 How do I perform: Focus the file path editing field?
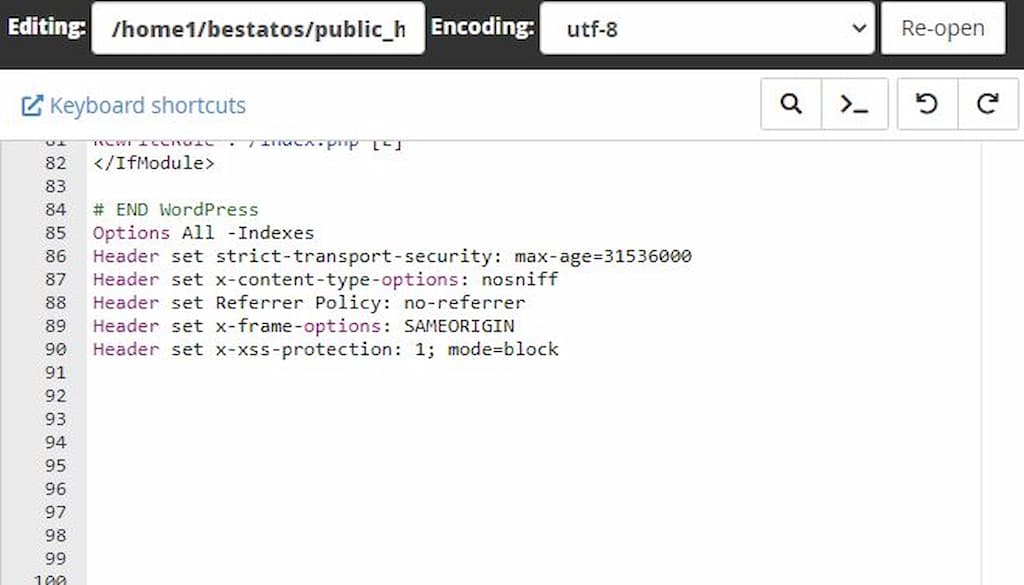259,28
